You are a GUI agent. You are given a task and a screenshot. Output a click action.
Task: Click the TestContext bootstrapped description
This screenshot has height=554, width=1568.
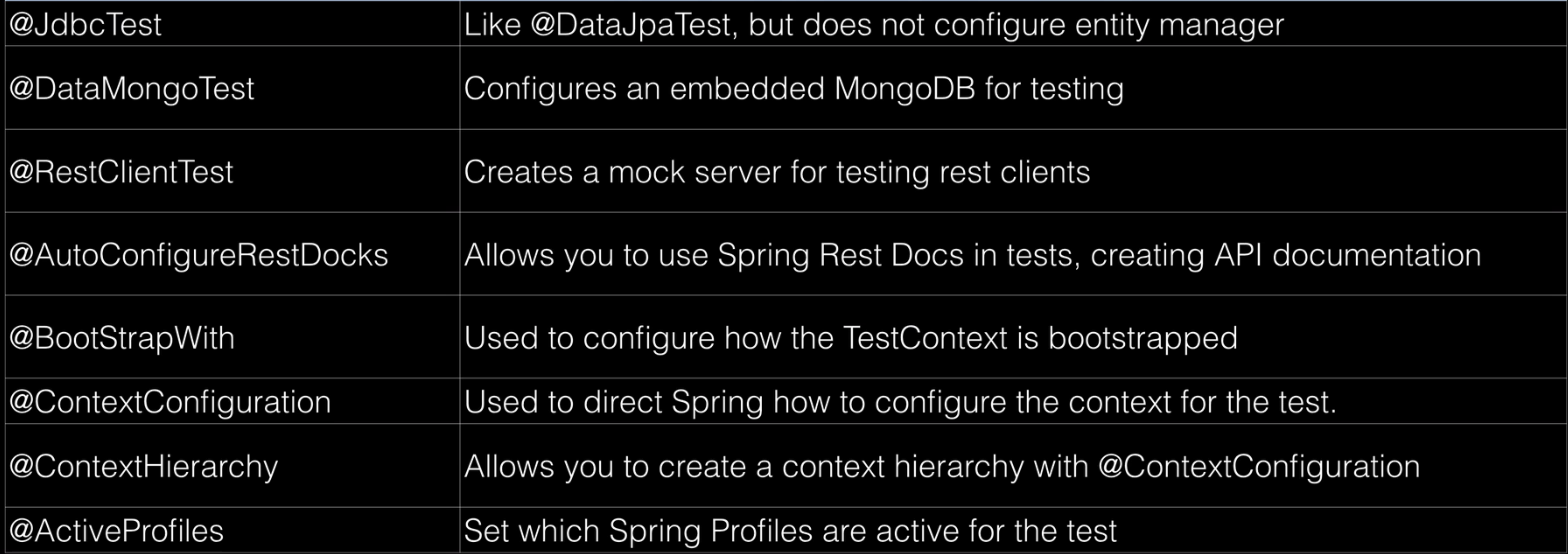click(x=850, y=338)
